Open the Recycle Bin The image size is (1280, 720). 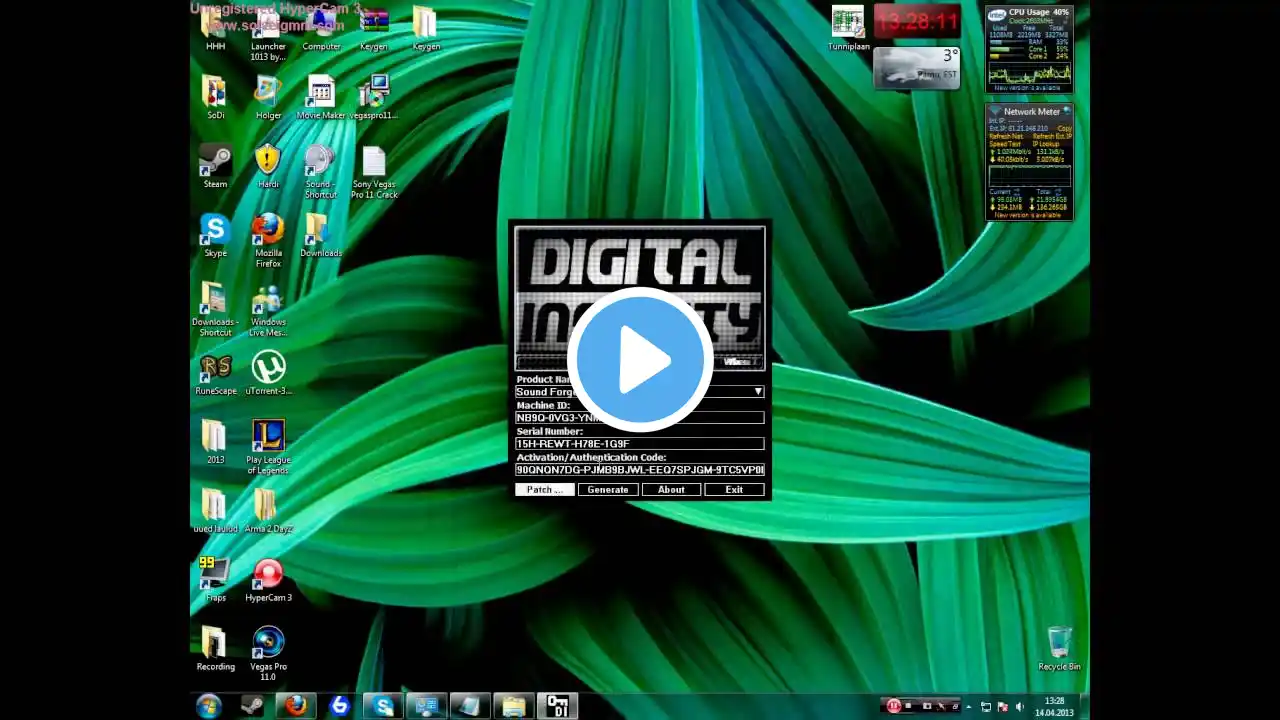[1059, 643]
